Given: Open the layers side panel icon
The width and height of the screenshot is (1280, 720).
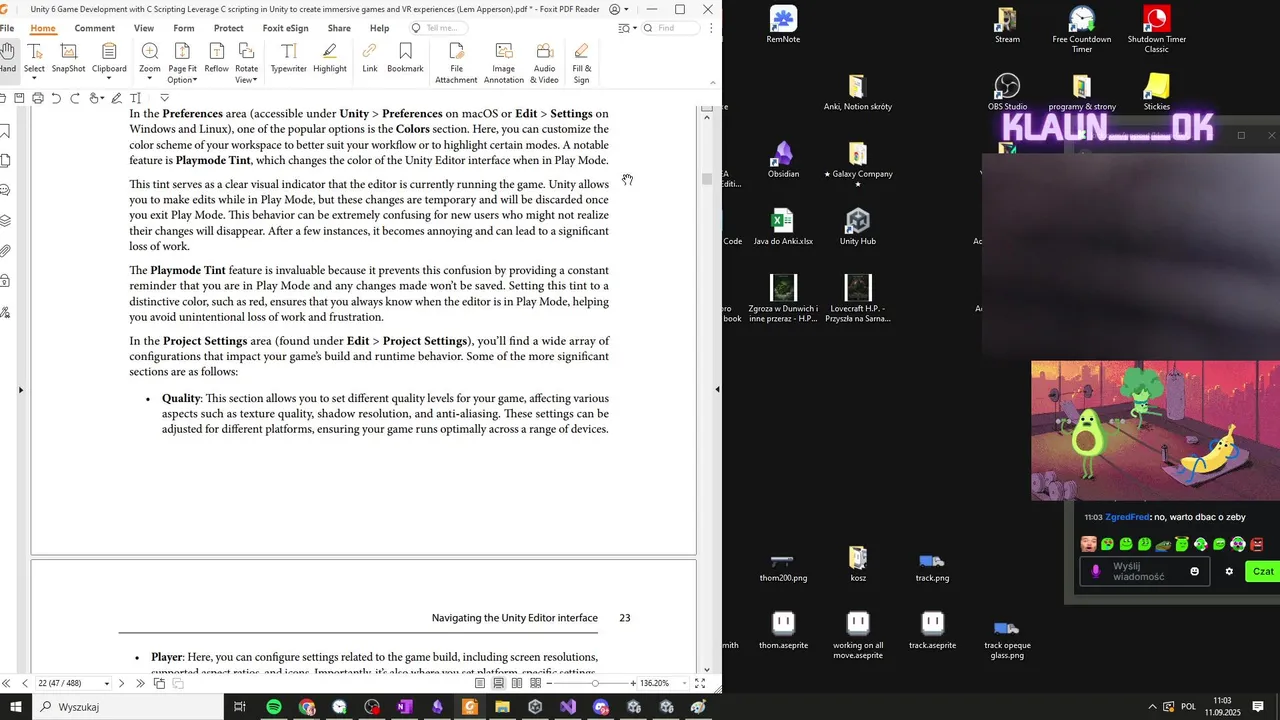Looking at the screenshot, I should (5, 220).
